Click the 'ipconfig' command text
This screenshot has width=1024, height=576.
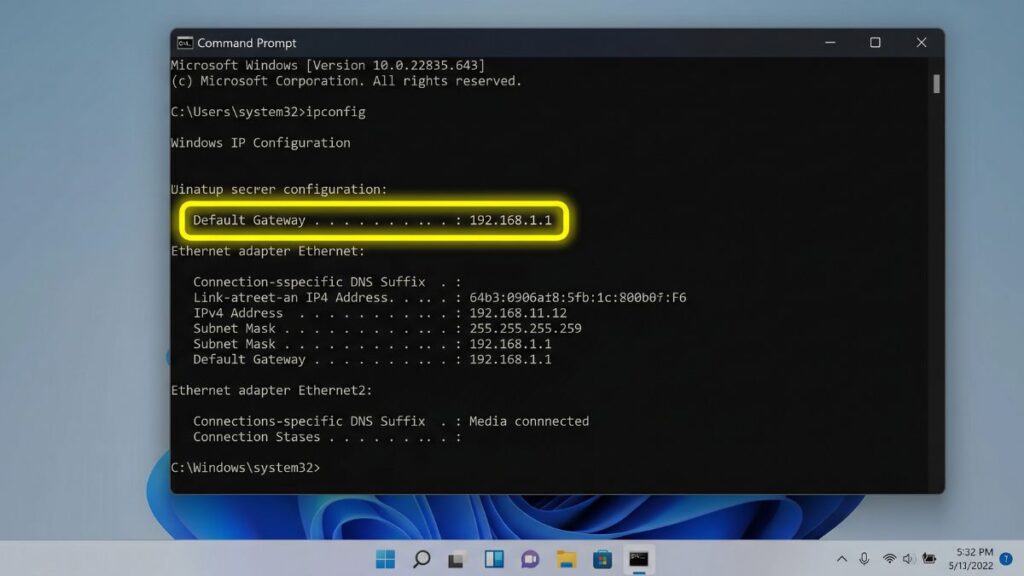click(x=336, y=112)
